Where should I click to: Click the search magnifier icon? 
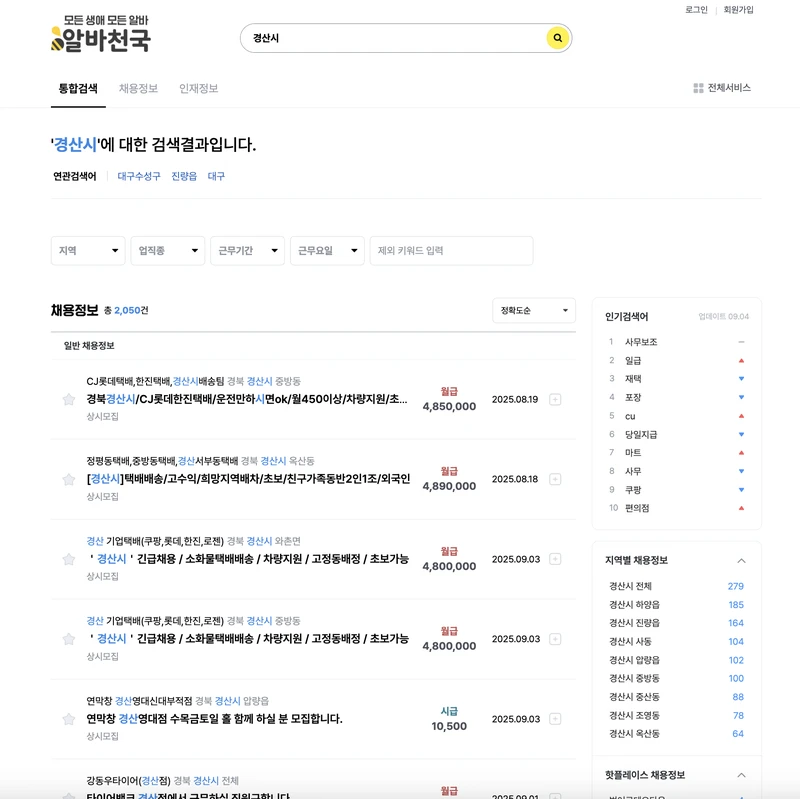556,37
